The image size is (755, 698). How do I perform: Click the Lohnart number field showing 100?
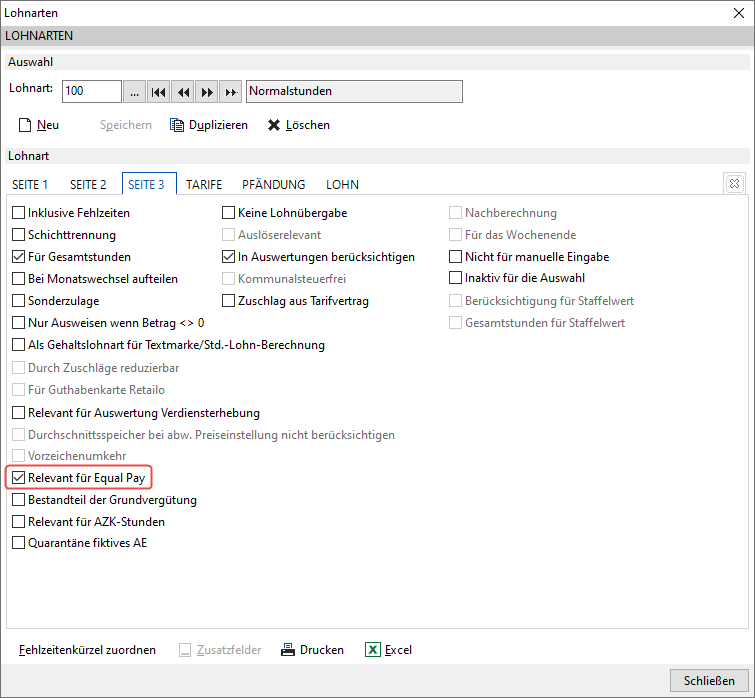[x=91, y=91]
